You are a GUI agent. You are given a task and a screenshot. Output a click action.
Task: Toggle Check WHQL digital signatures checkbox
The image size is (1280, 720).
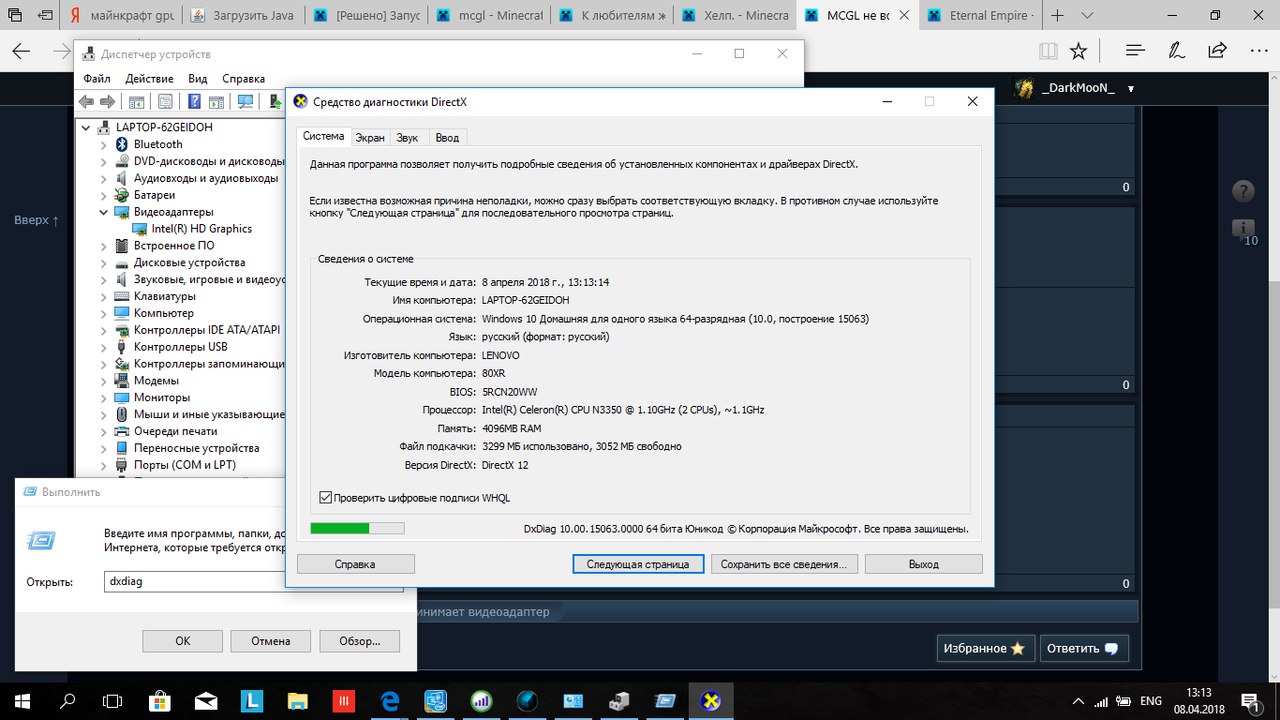tap(325, 498)
